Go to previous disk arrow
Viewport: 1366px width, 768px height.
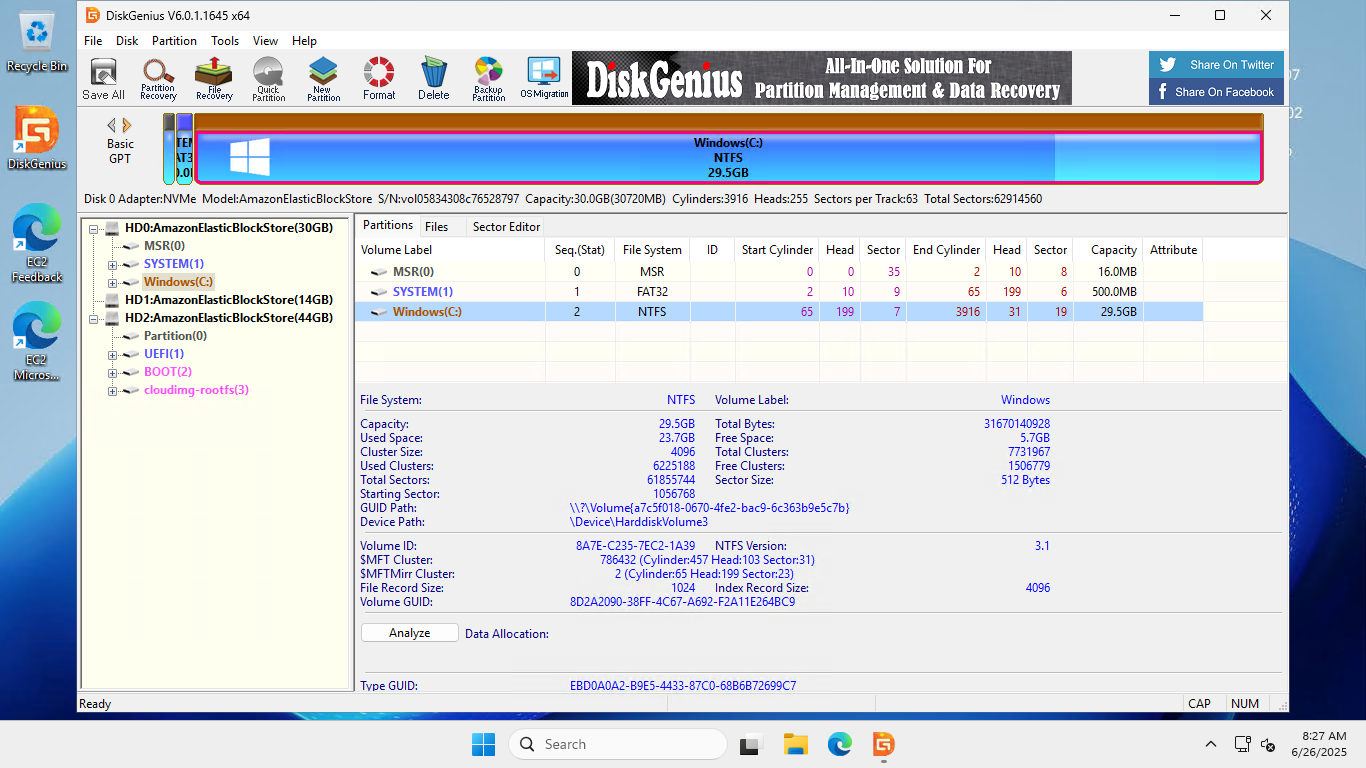(x=112, y=125)
